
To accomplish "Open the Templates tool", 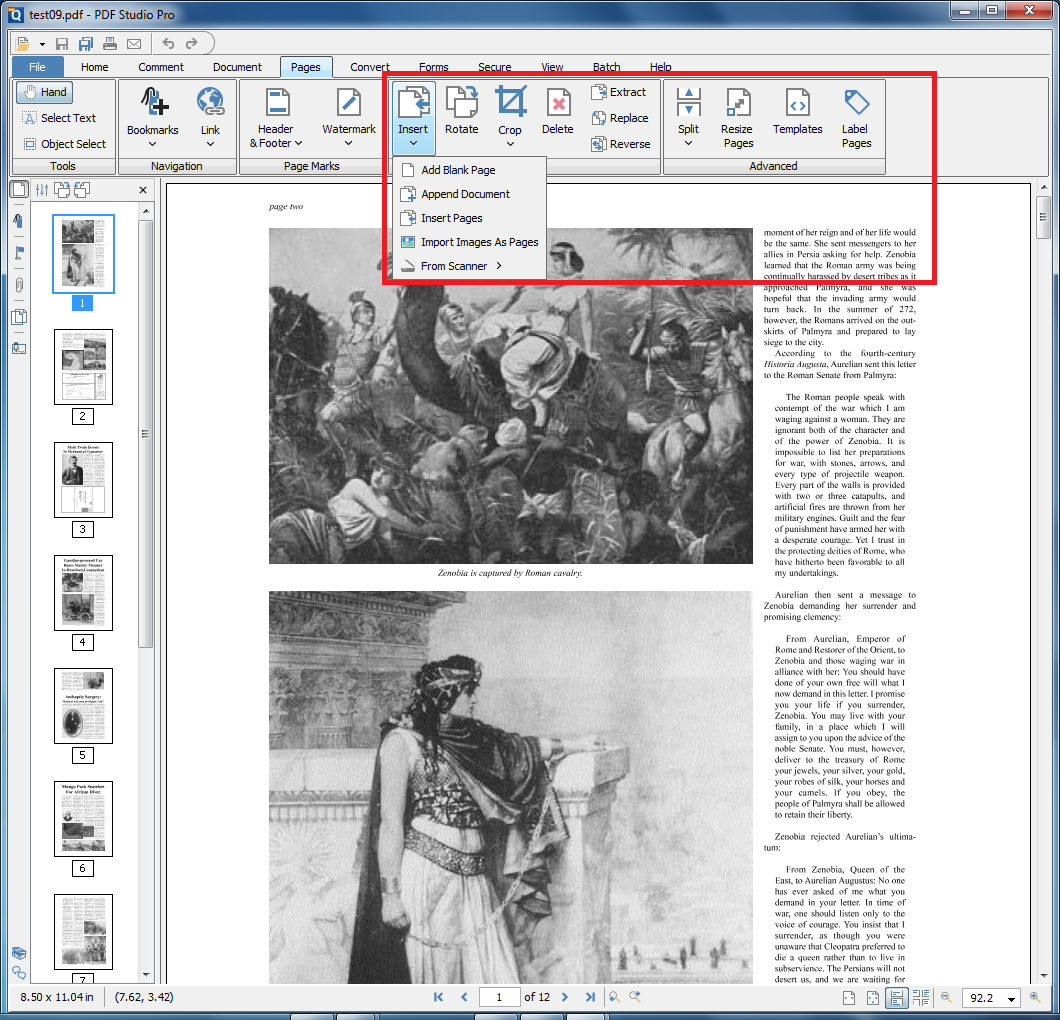I will (x=798, y=110).
